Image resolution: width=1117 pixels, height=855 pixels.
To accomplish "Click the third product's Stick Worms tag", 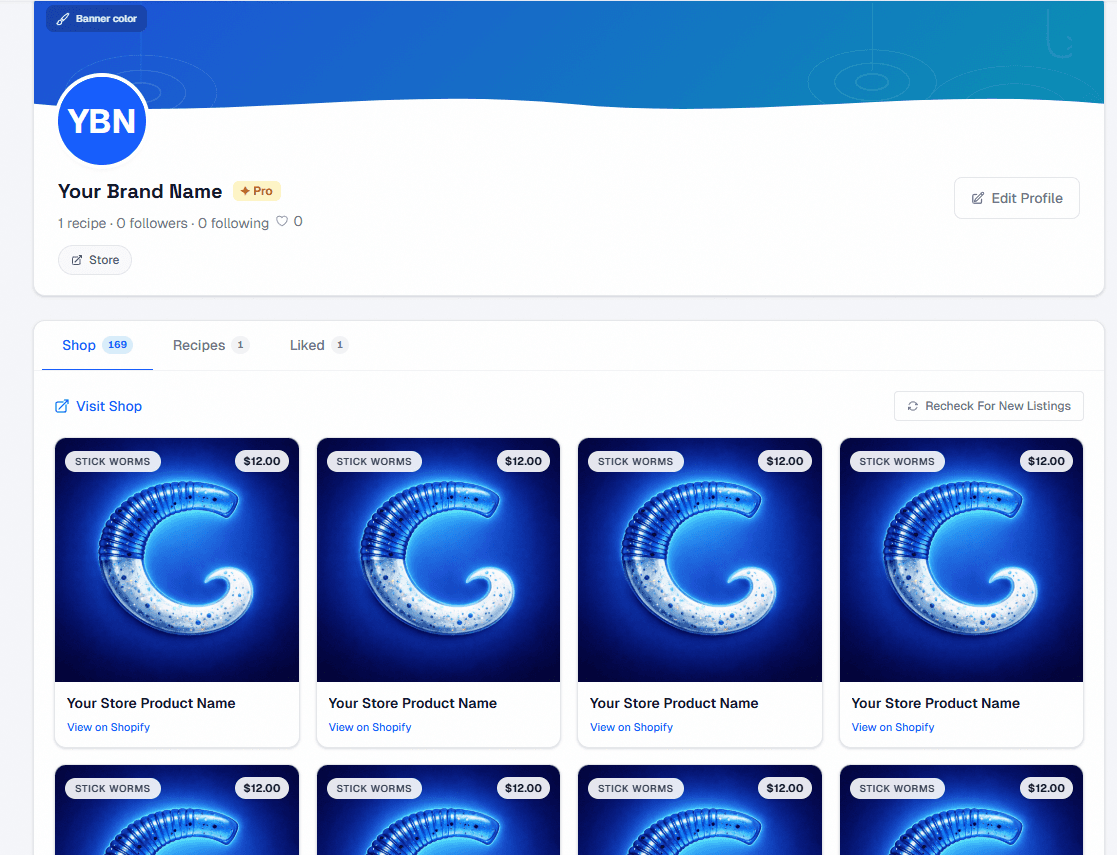I will point(635,461).
